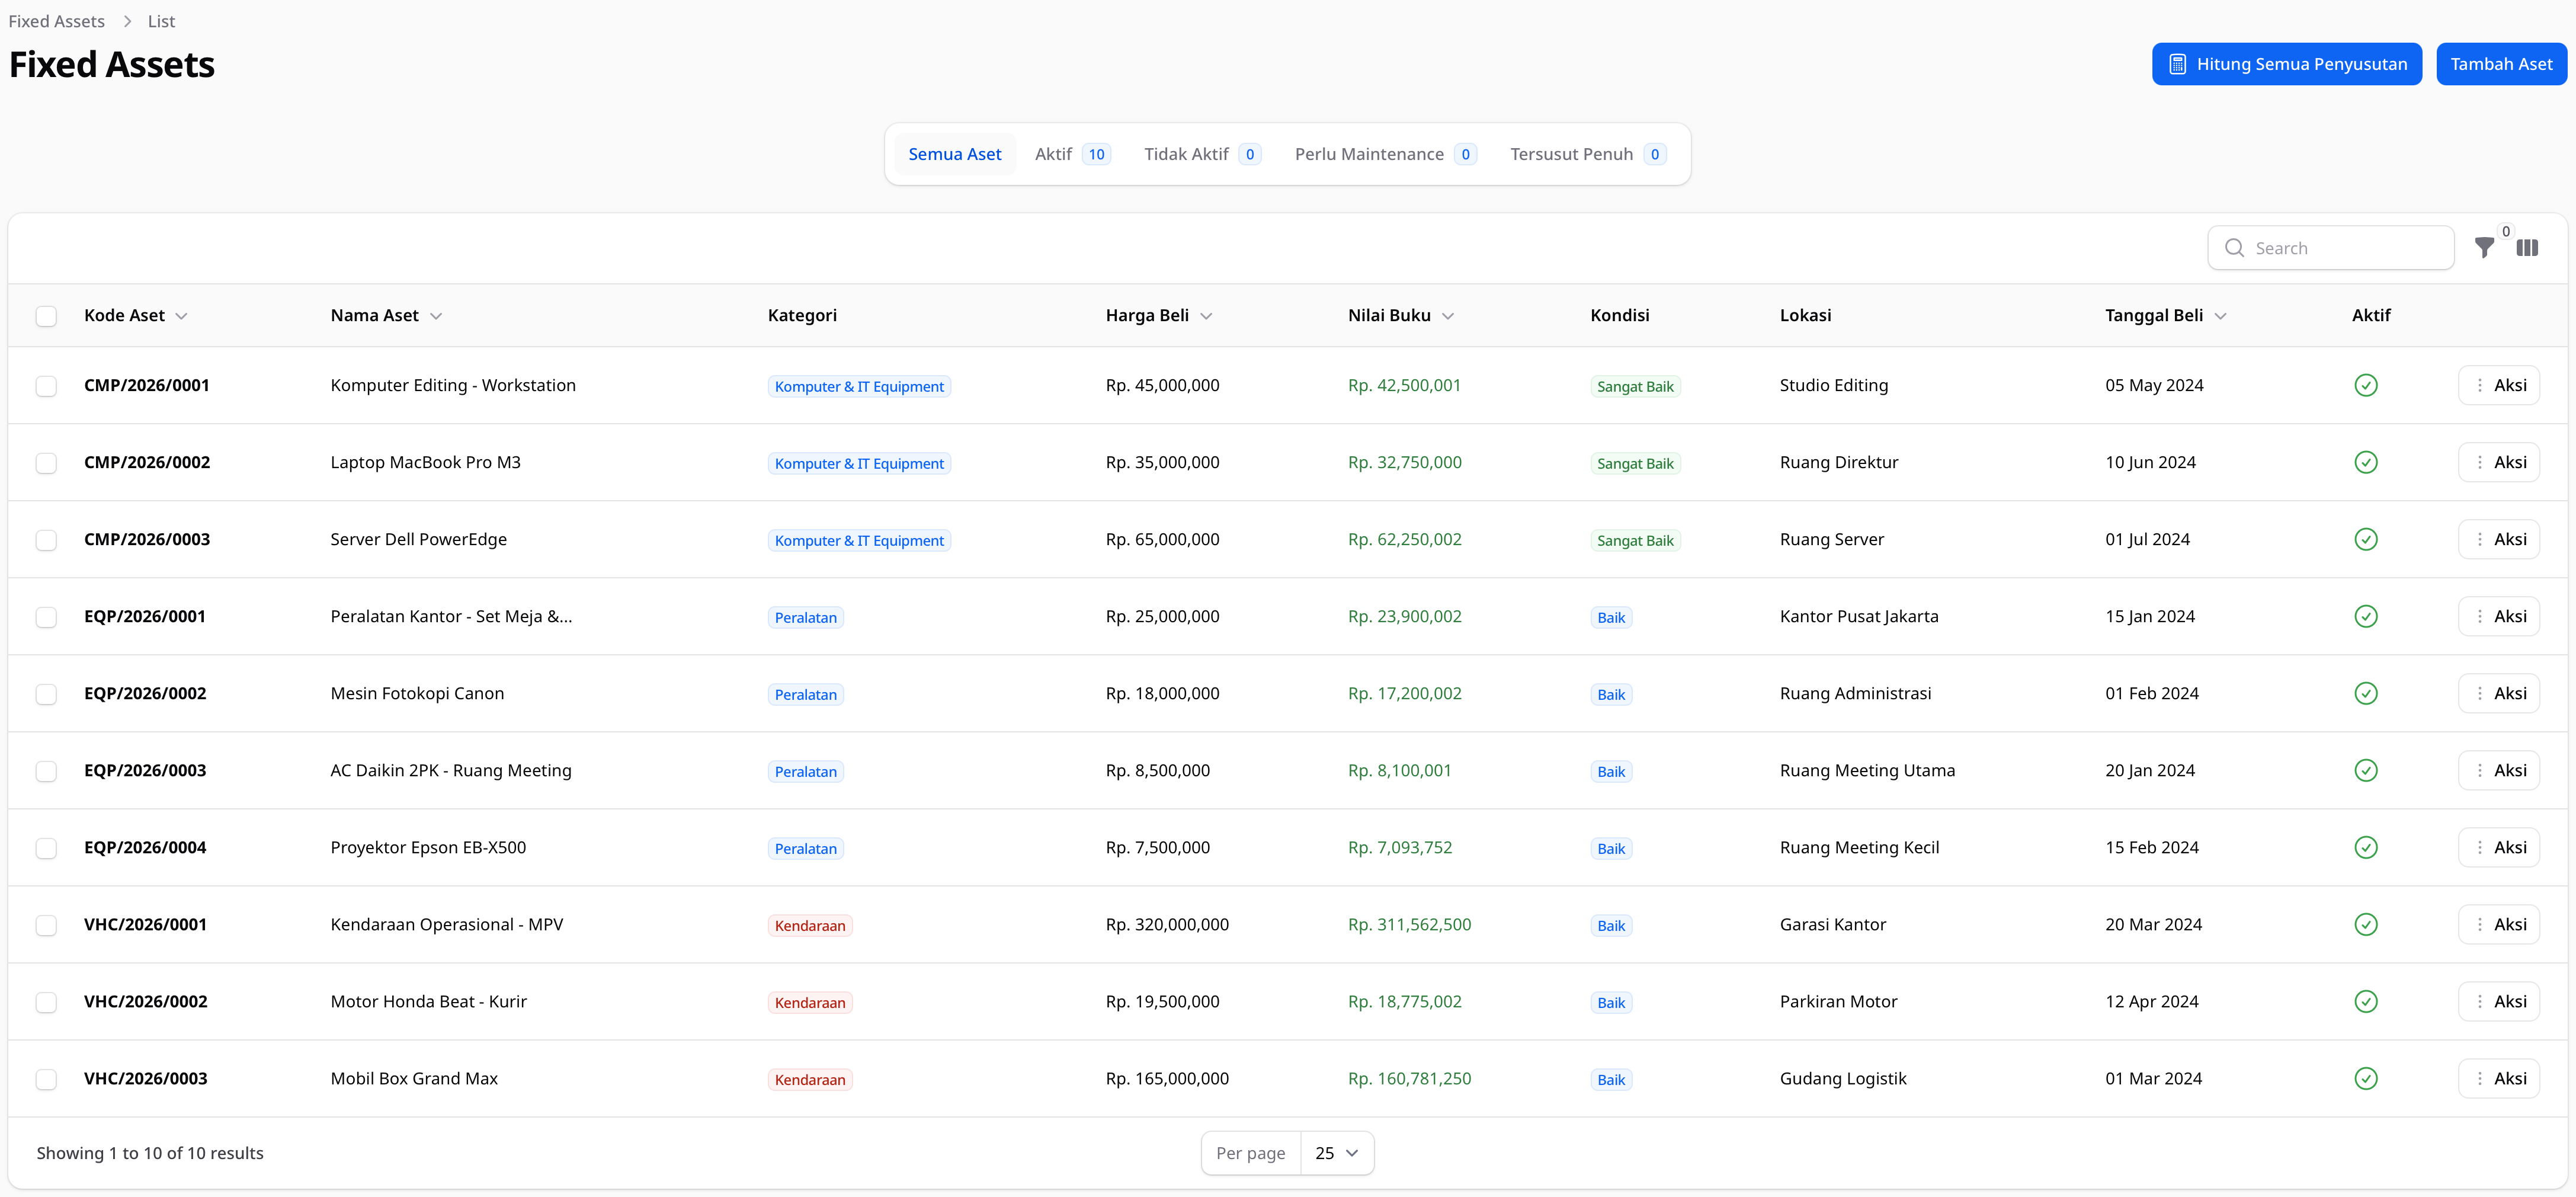Toggle the select-all header checkbox
Viewport: 2576px width, 1197px height.
pyautogui.click(x=46, y=316)
